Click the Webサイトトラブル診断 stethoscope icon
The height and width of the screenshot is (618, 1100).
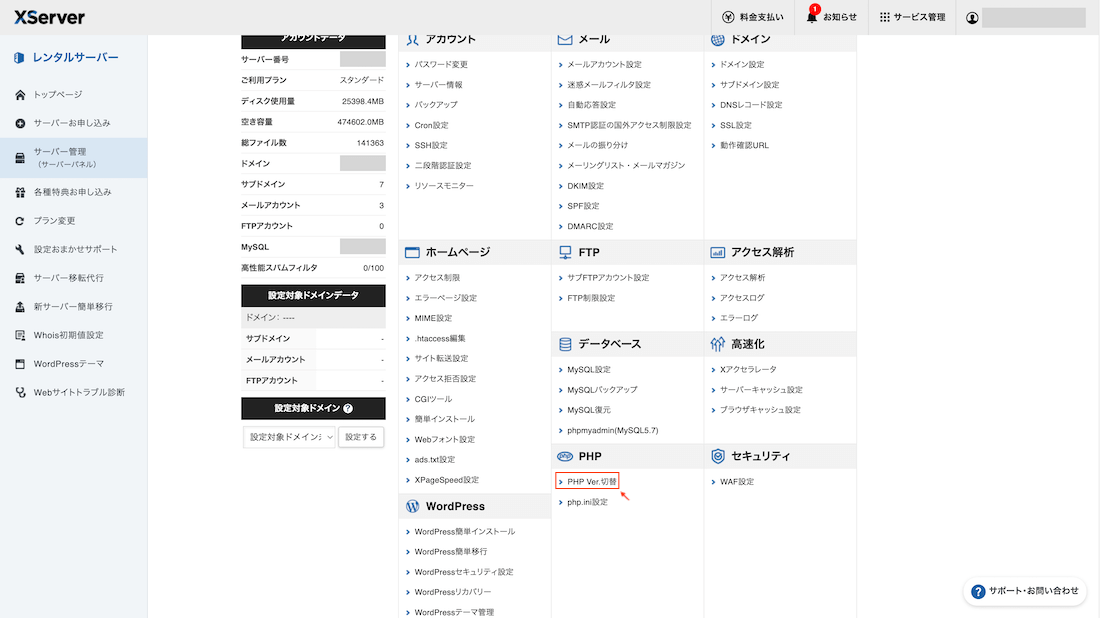[20, 393]
